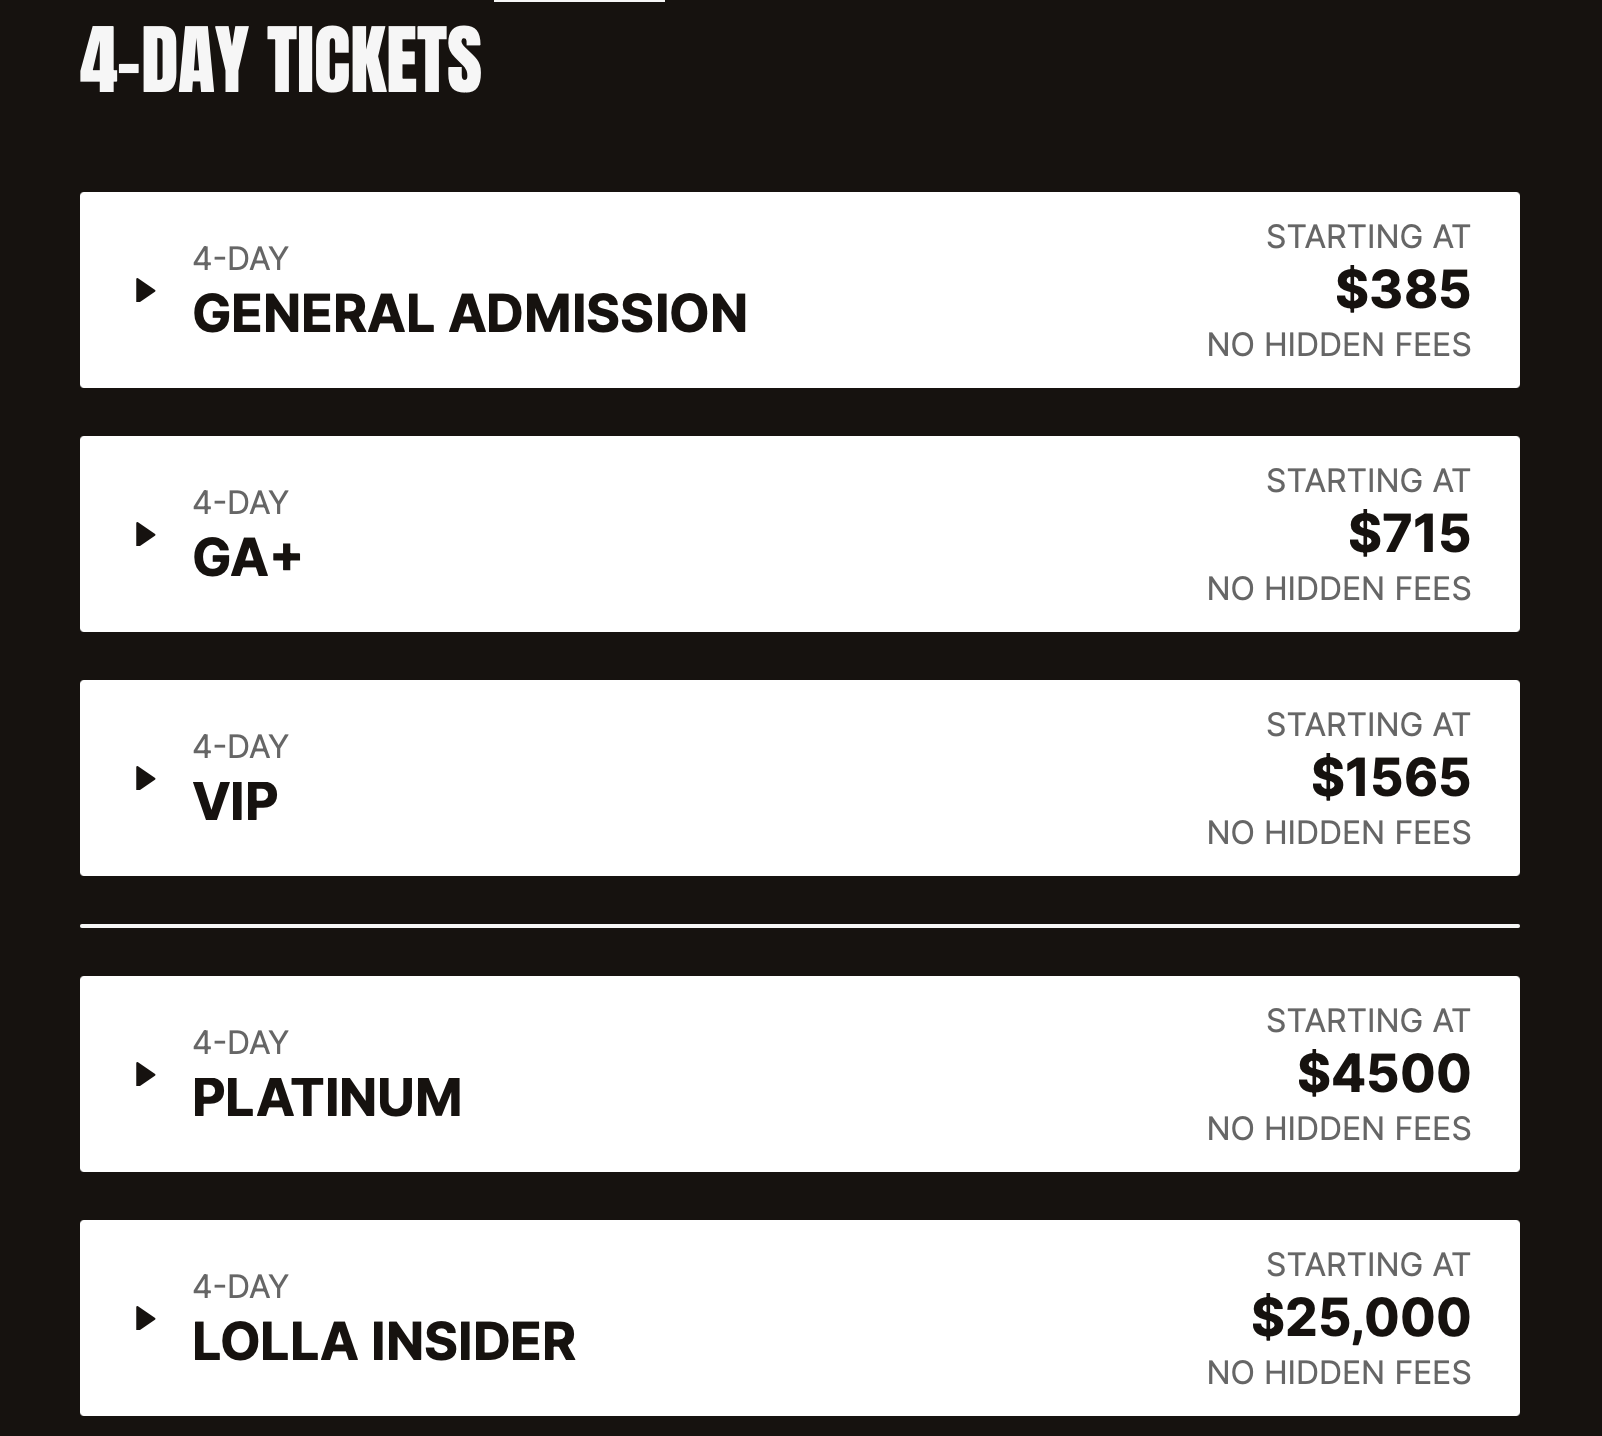Click the arrow icon on Platinum card
This screenshot has width=1602, height=1436.
[148, 1073]
